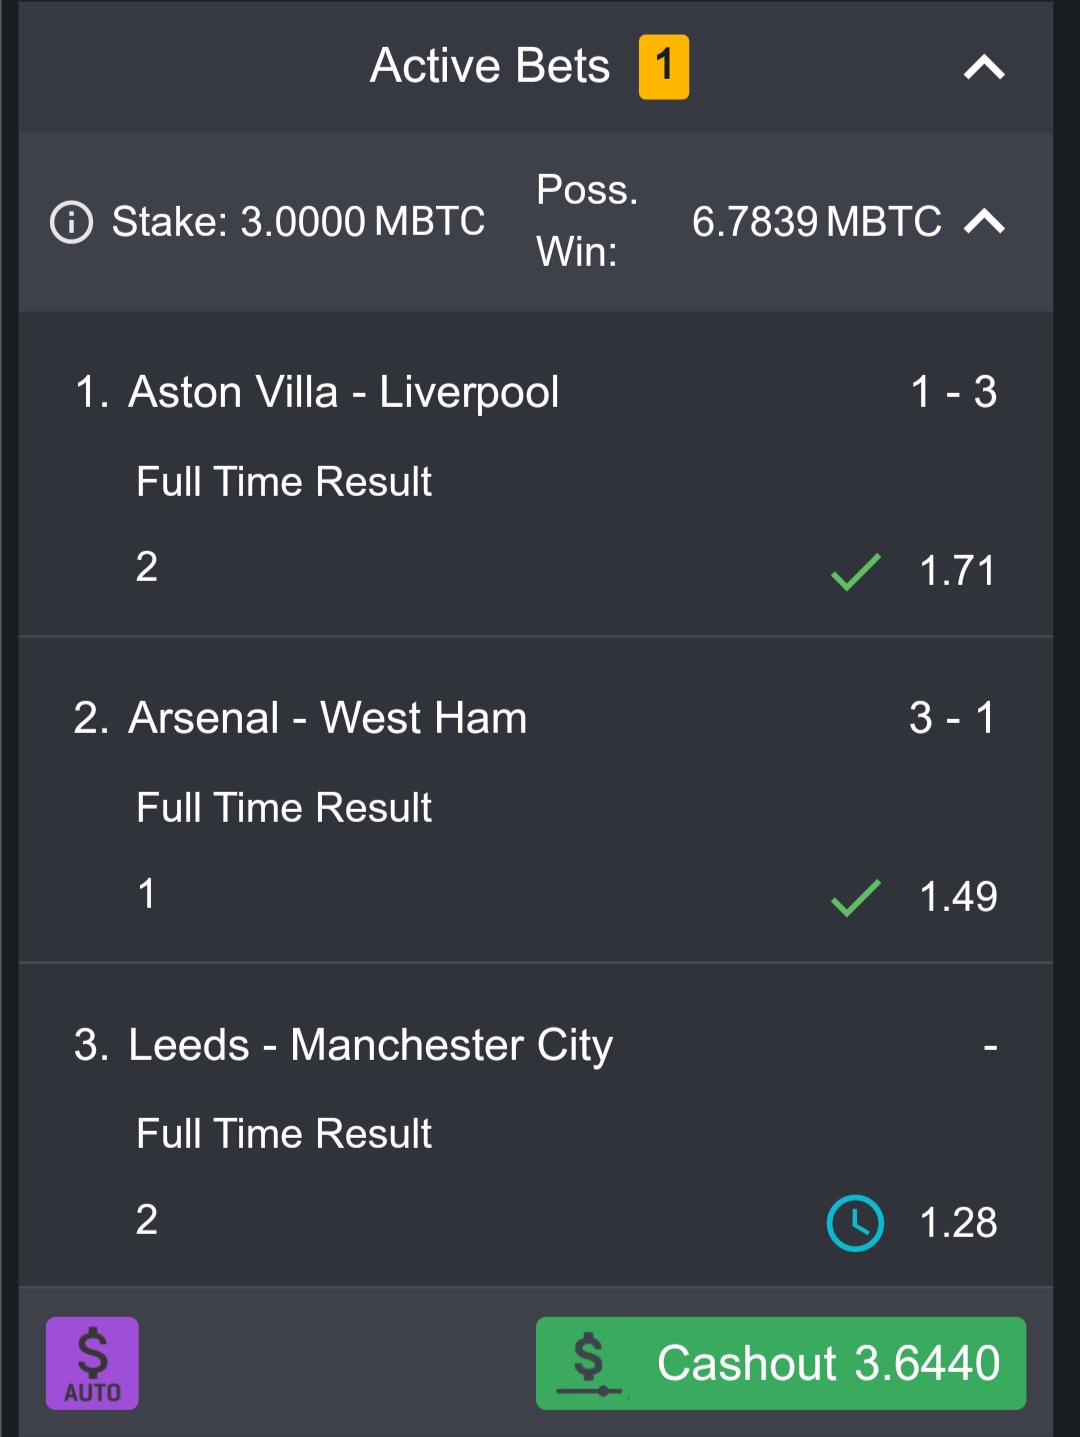Click the green checkmark beside odds 1.71
Image resolution: width=1080 pixels, height=1437 pixels.
[856, 572]
